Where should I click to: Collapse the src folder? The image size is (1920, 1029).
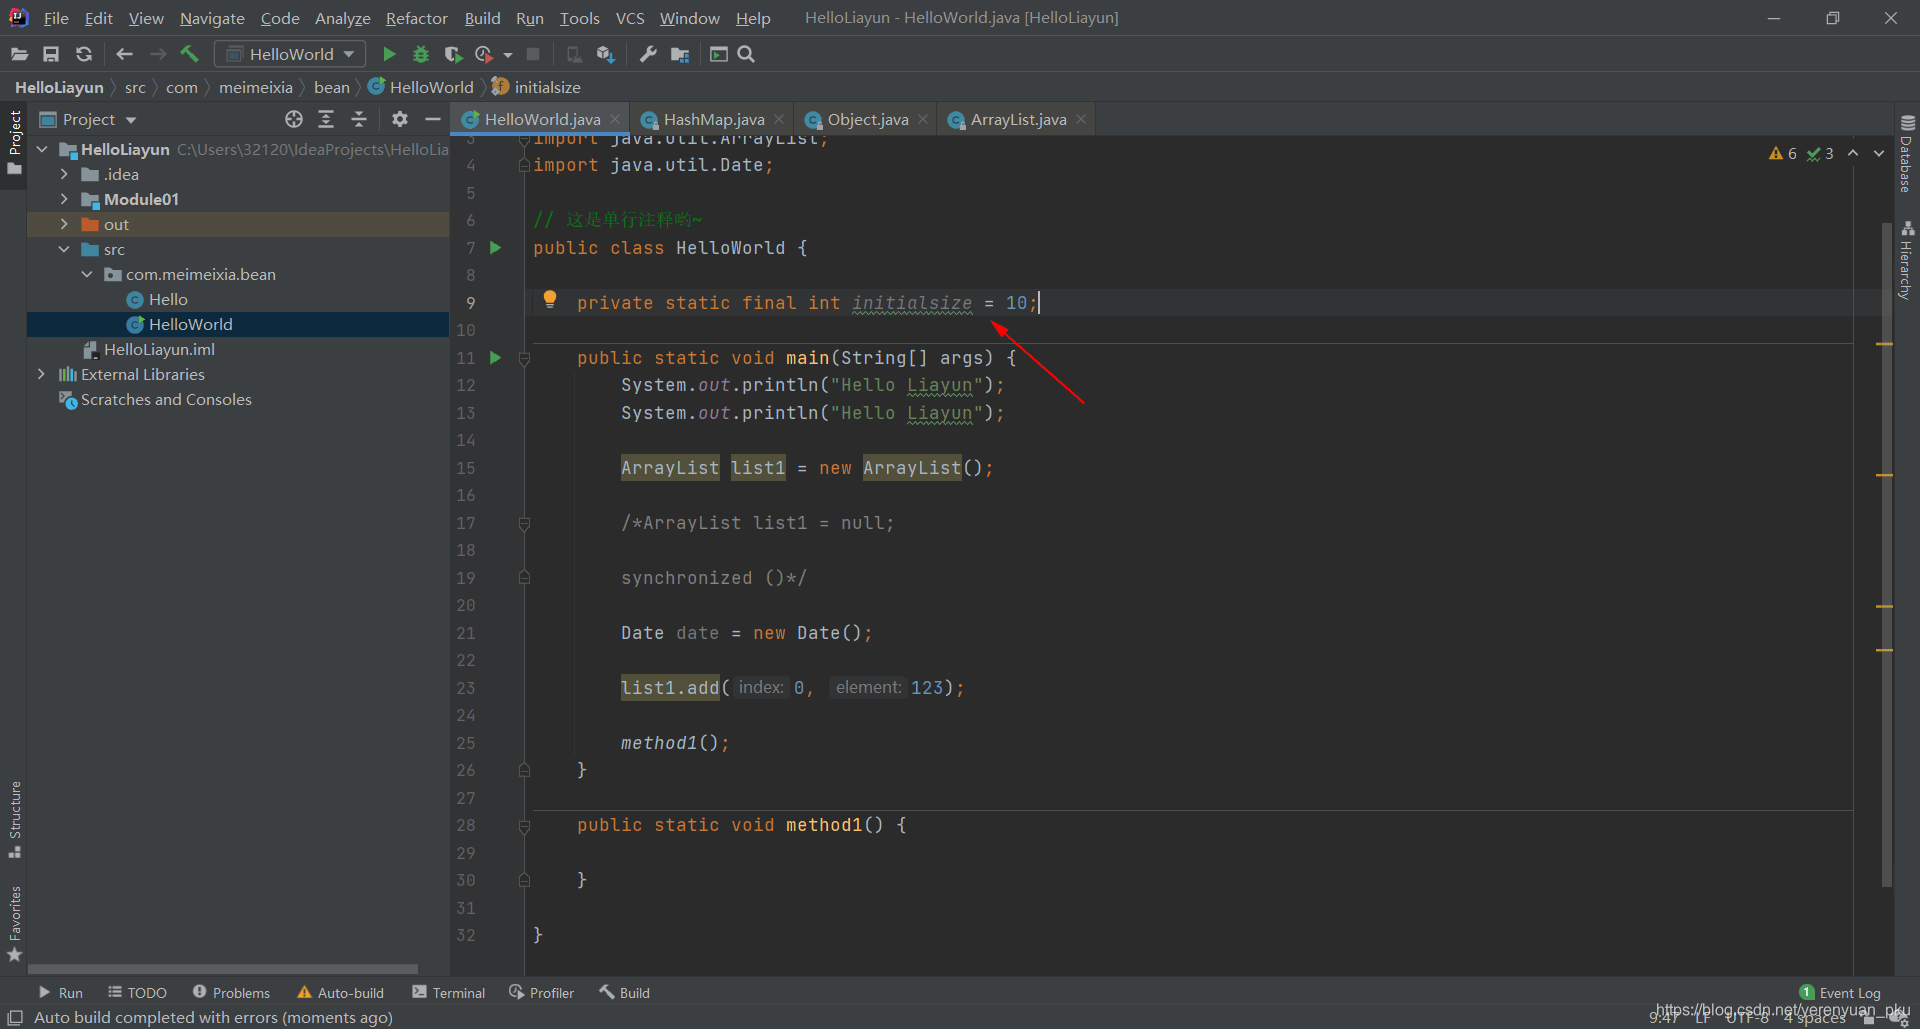pos(64,249)
